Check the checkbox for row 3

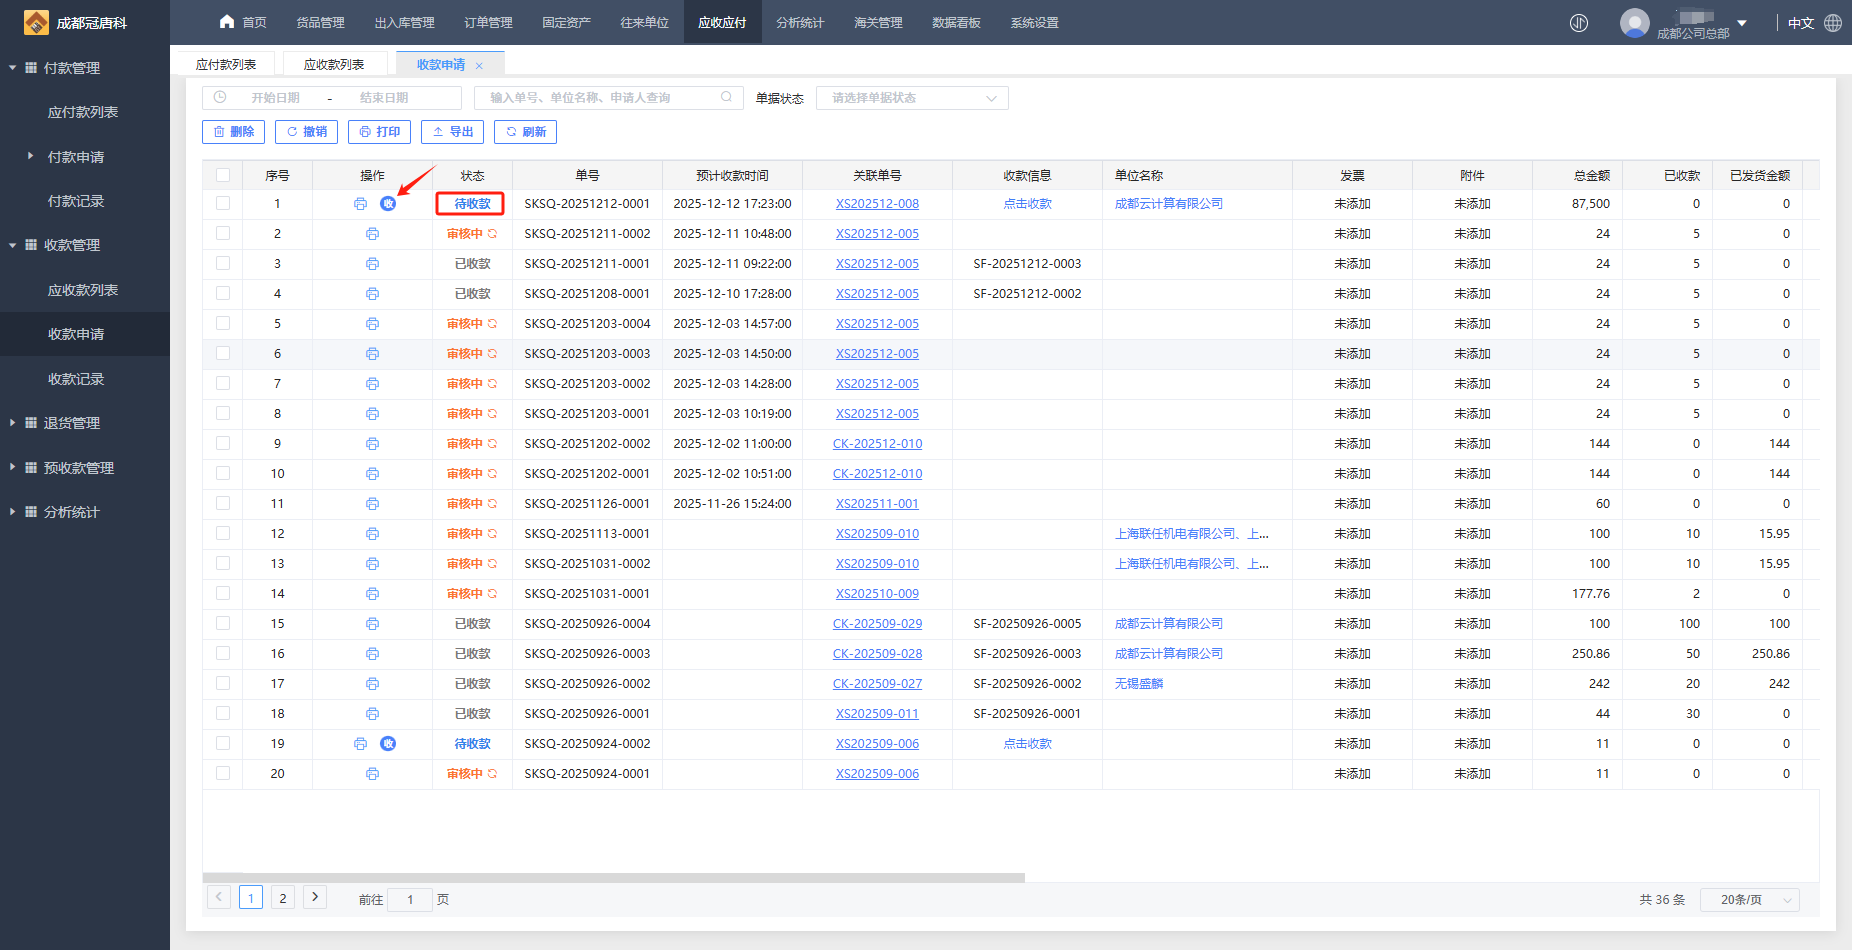(x=223, y=264)
